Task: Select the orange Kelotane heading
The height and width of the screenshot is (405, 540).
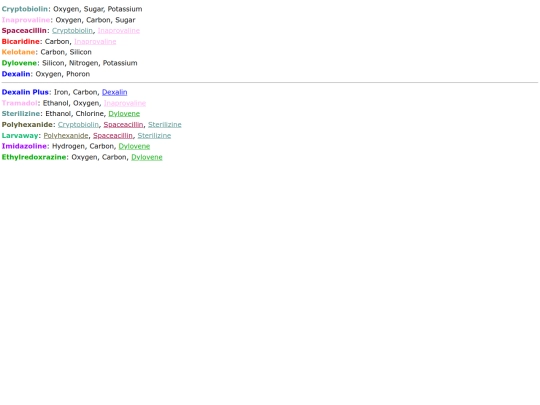Action: point(19,52)
